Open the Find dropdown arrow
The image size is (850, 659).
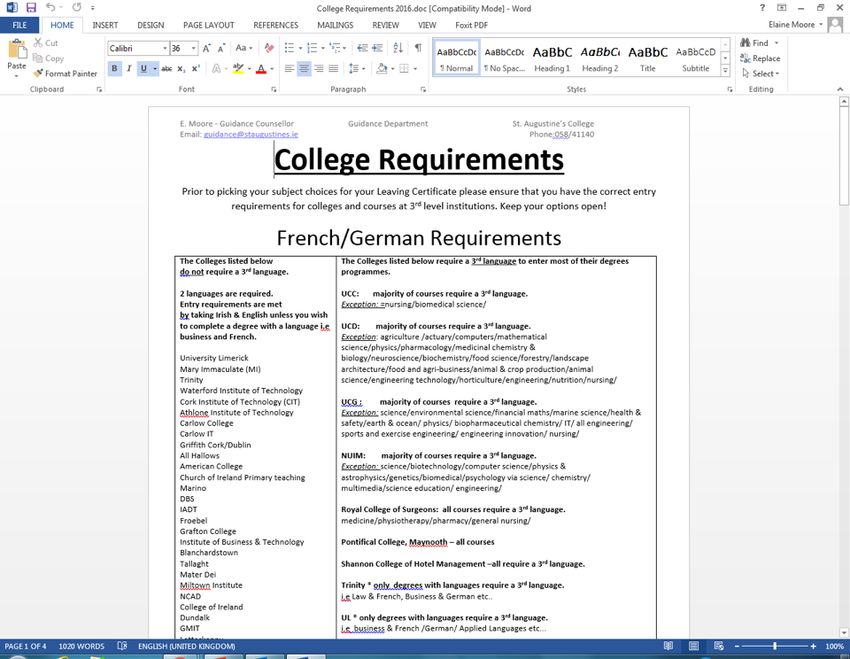(x=776, y=43)
